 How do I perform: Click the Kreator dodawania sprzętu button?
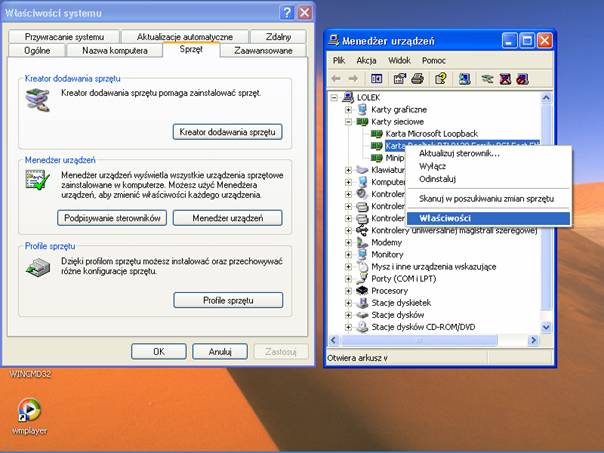click(227, 132)
